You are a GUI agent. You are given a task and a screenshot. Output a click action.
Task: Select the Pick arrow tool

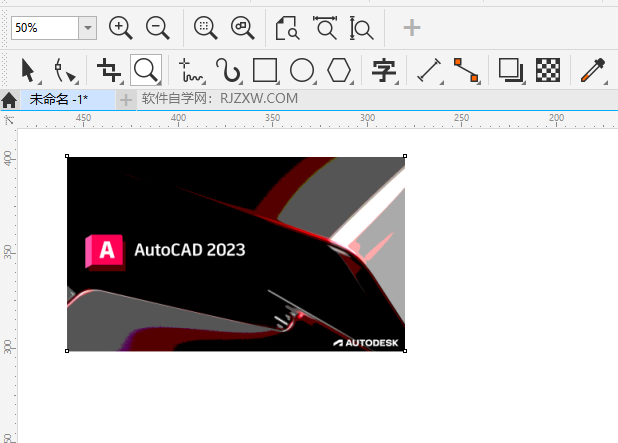[28, 70]
